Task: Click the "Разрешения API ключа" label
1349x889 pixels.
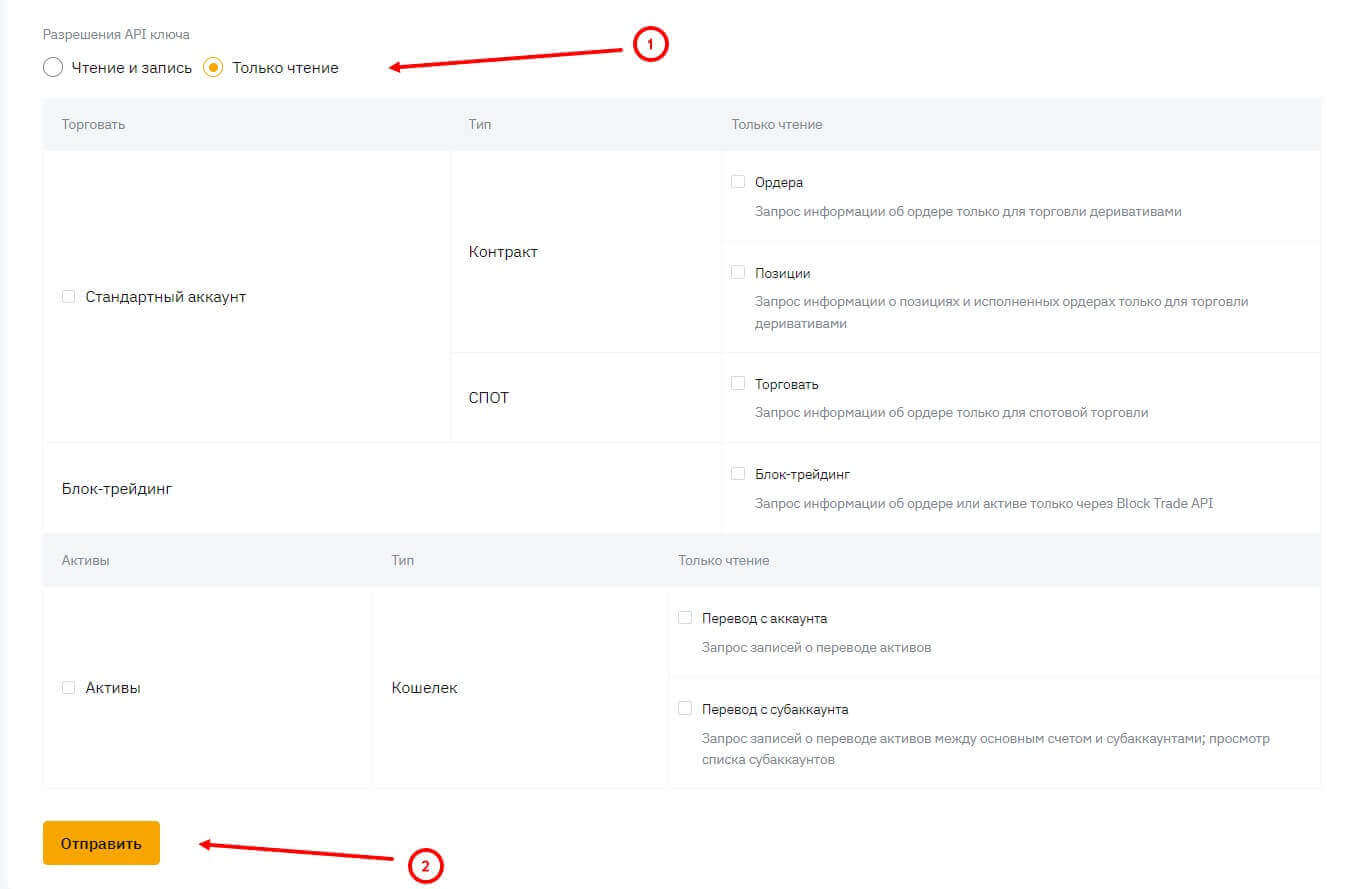Action: 116,35
